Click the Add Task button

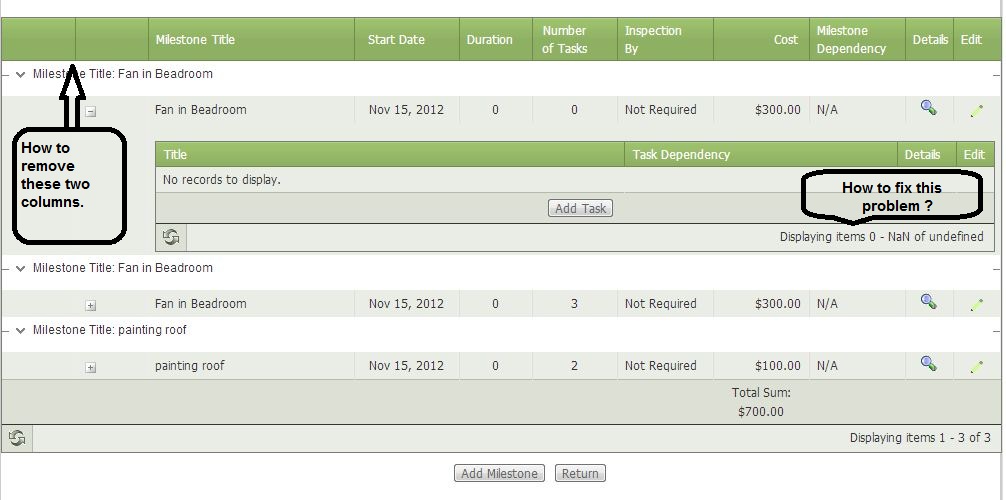pyautogui.click(x=581, y=208)
